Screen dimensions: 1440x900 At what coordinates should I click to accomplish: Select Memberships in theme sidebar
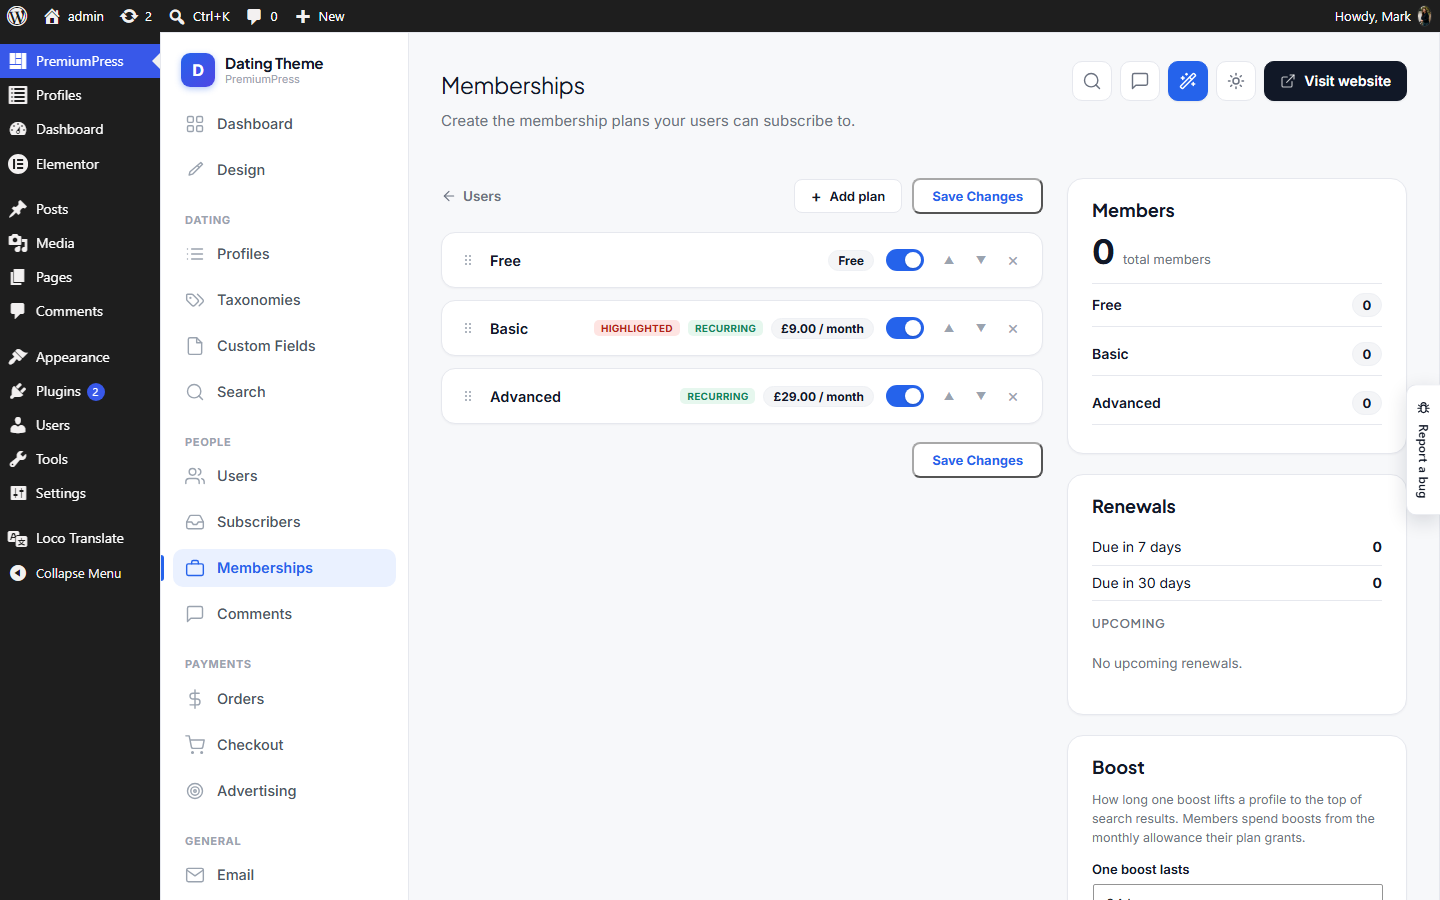point(284,568)
